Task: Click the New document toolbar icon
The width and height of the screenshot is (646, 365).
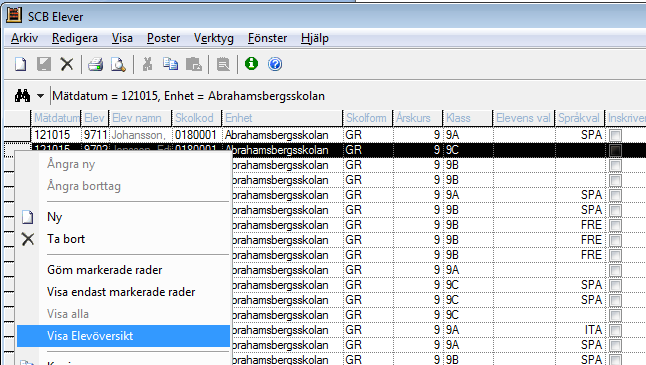Action: pyautogui.click(x=21, y=64)
